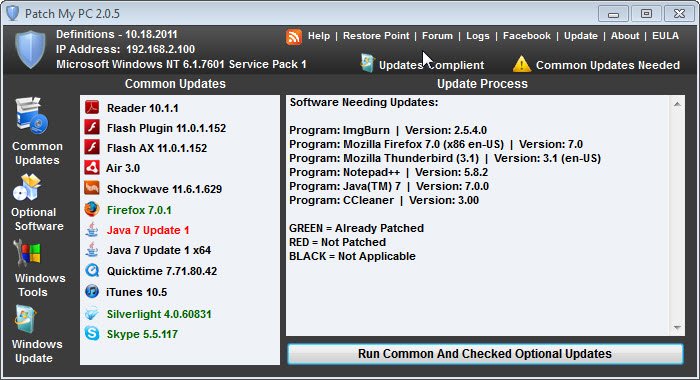Click the Skype icon
This screenshot has width=700, height=380.
click(92, 334)
